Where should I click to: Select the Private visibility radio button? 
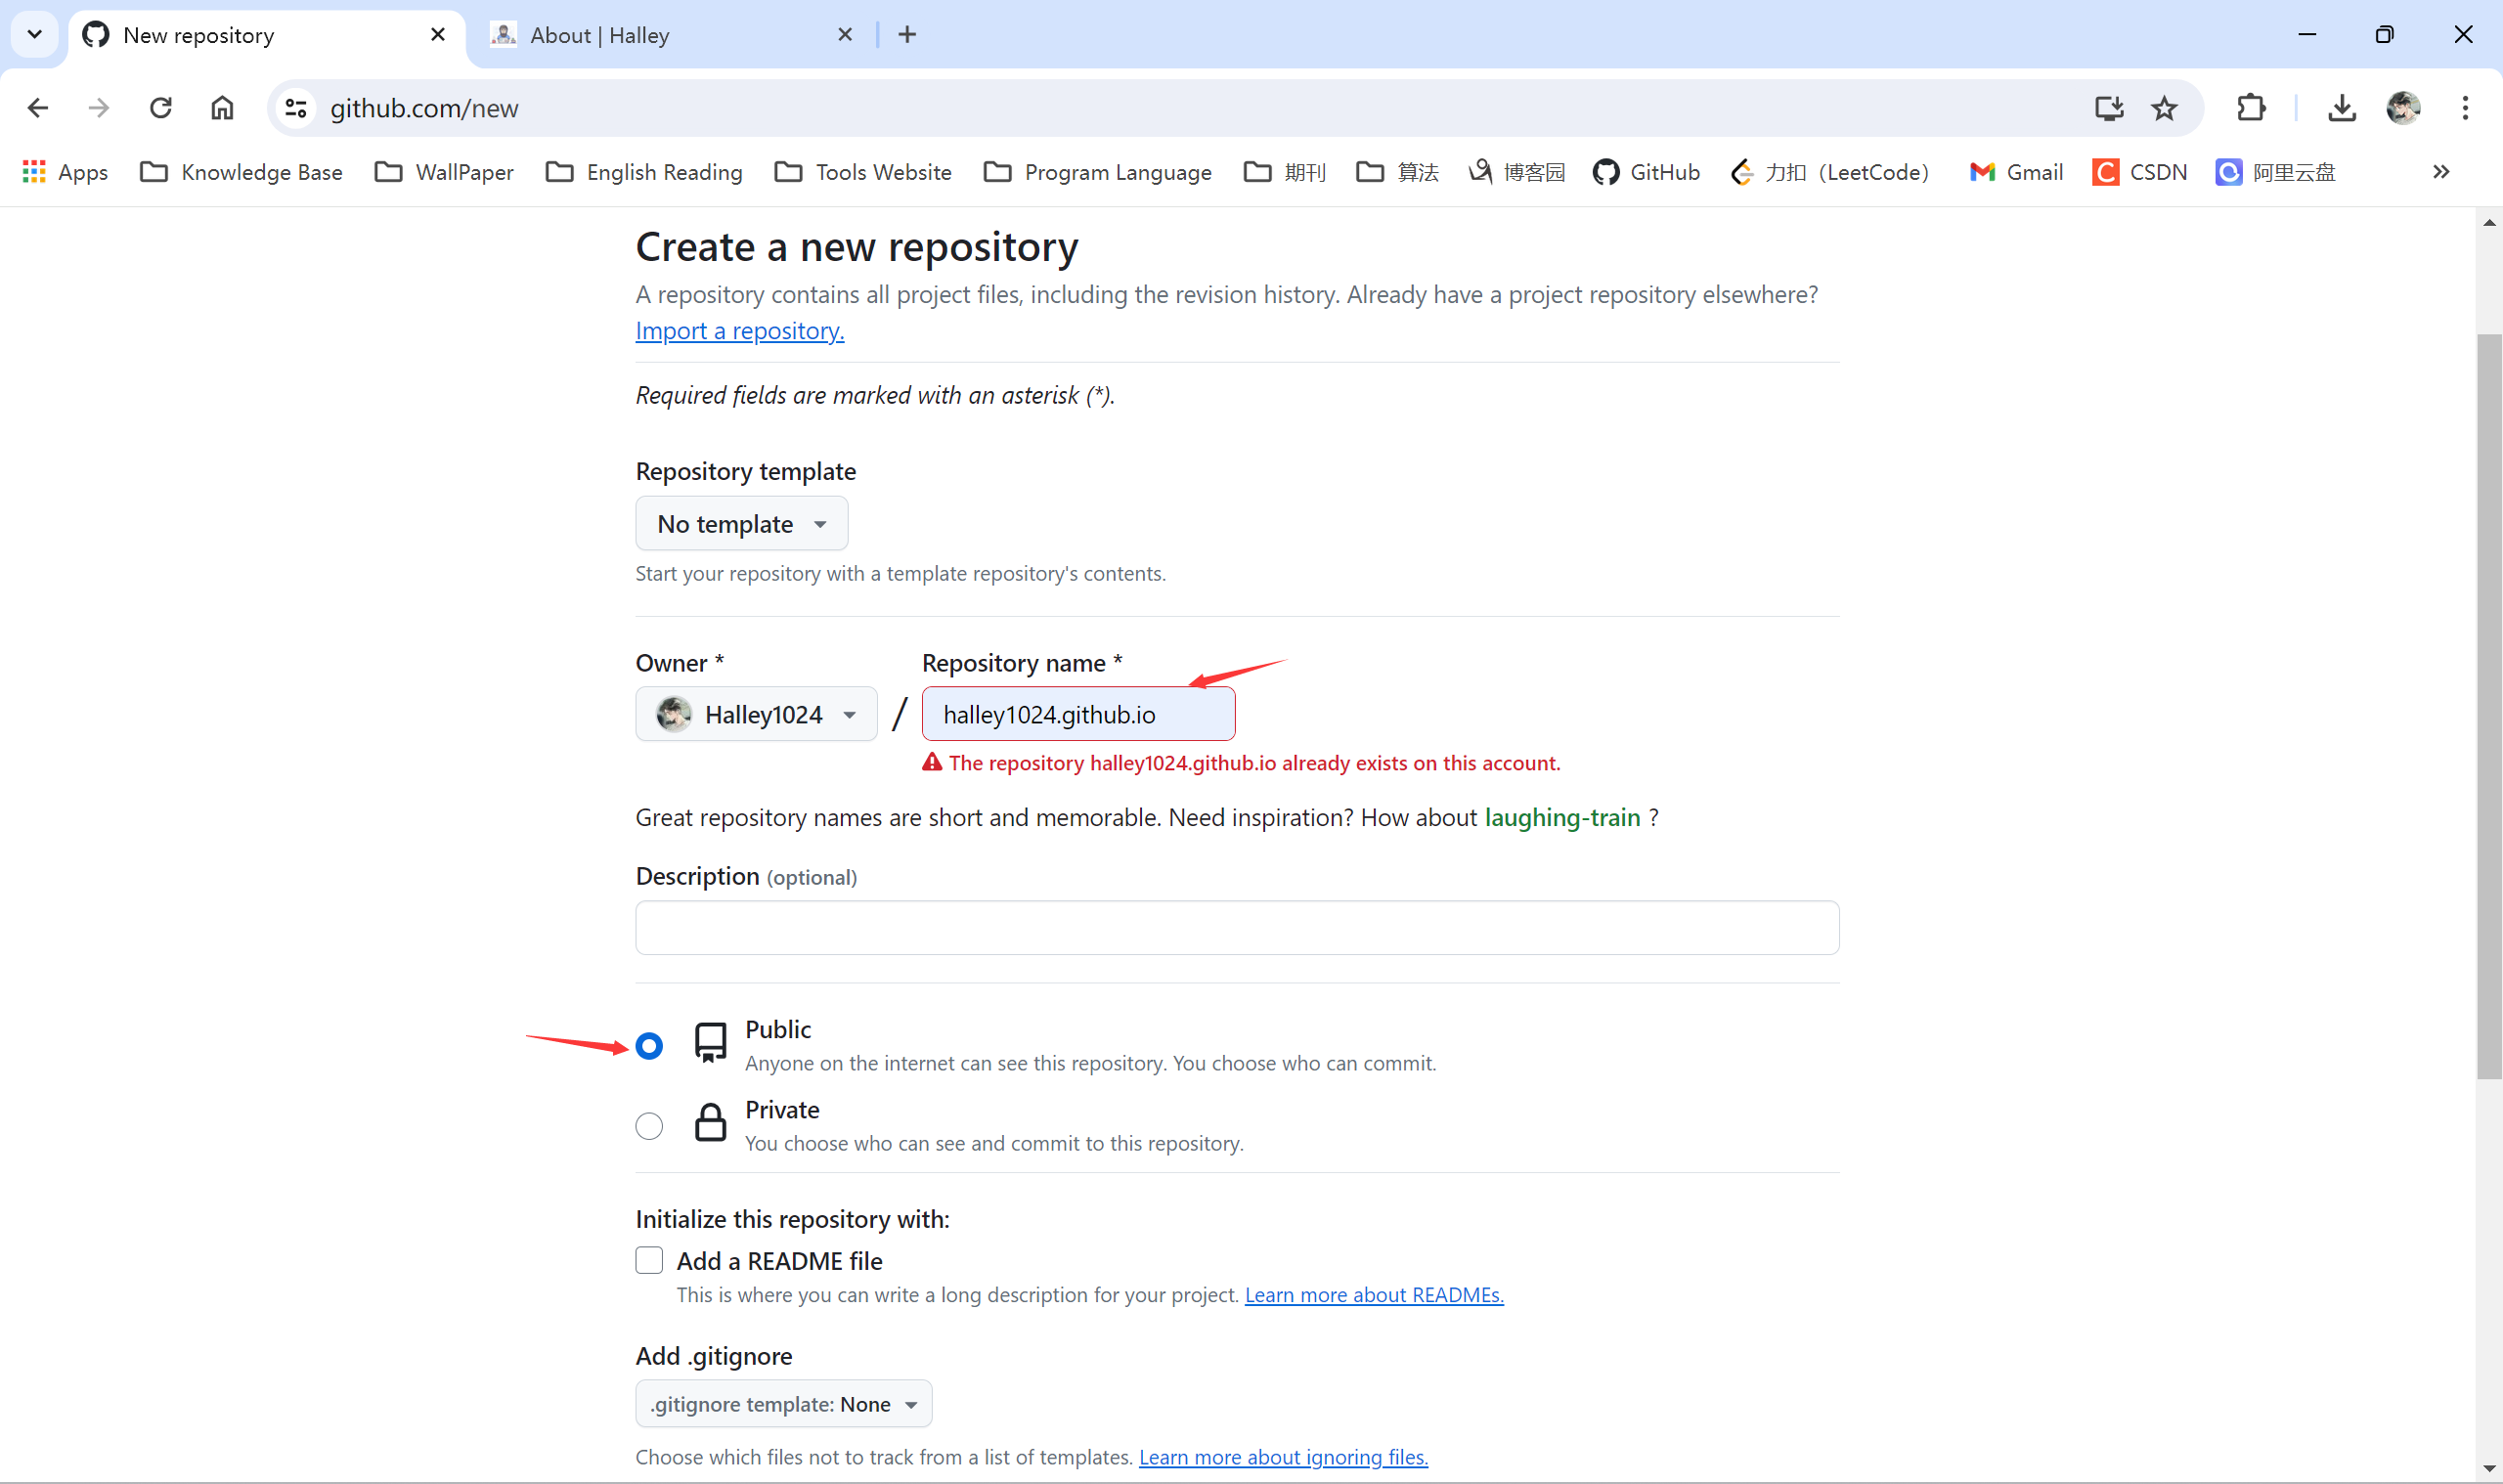[x=649, y=1126]
